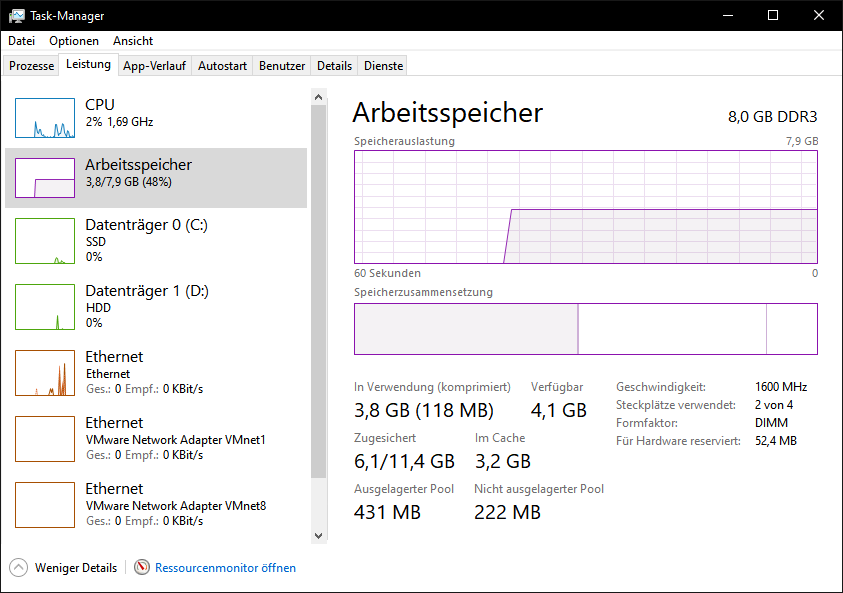Click the Ressourcenmonitor icon

coord(142,568)
